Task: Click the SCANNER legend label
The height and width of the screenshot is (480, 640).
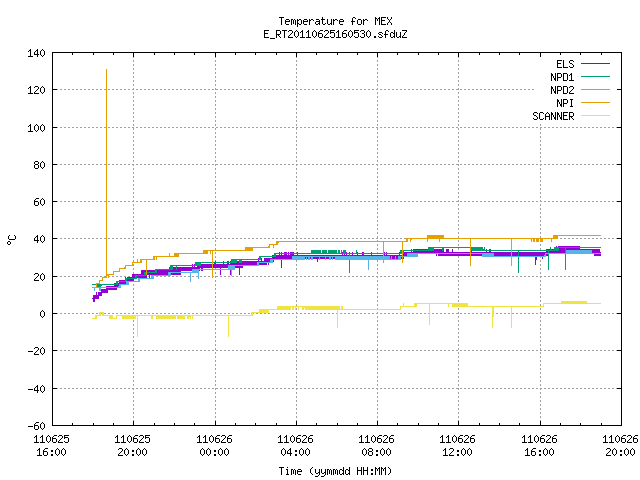Action: (x=553, y=116)
